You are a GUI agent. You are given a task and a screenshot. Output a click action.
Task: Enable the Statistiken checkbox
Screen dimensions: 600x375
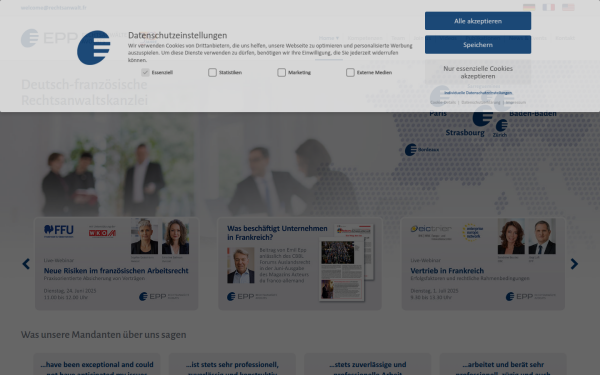click(212, 72)
